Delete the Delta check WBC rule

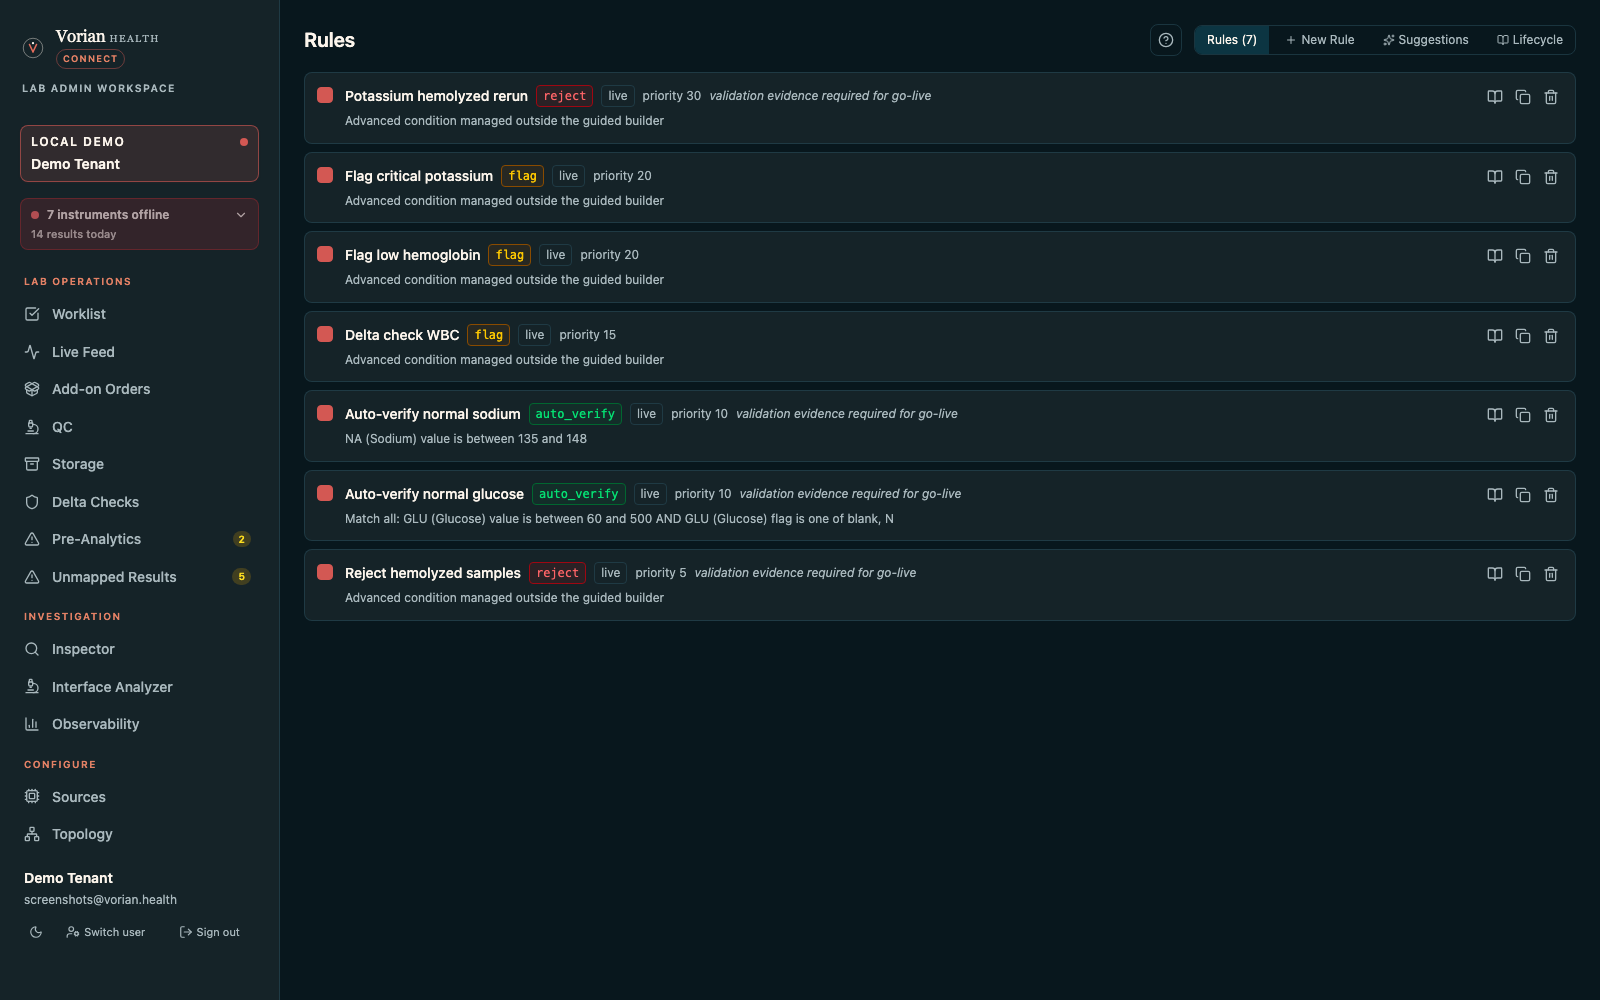(x=1551, y=336)
